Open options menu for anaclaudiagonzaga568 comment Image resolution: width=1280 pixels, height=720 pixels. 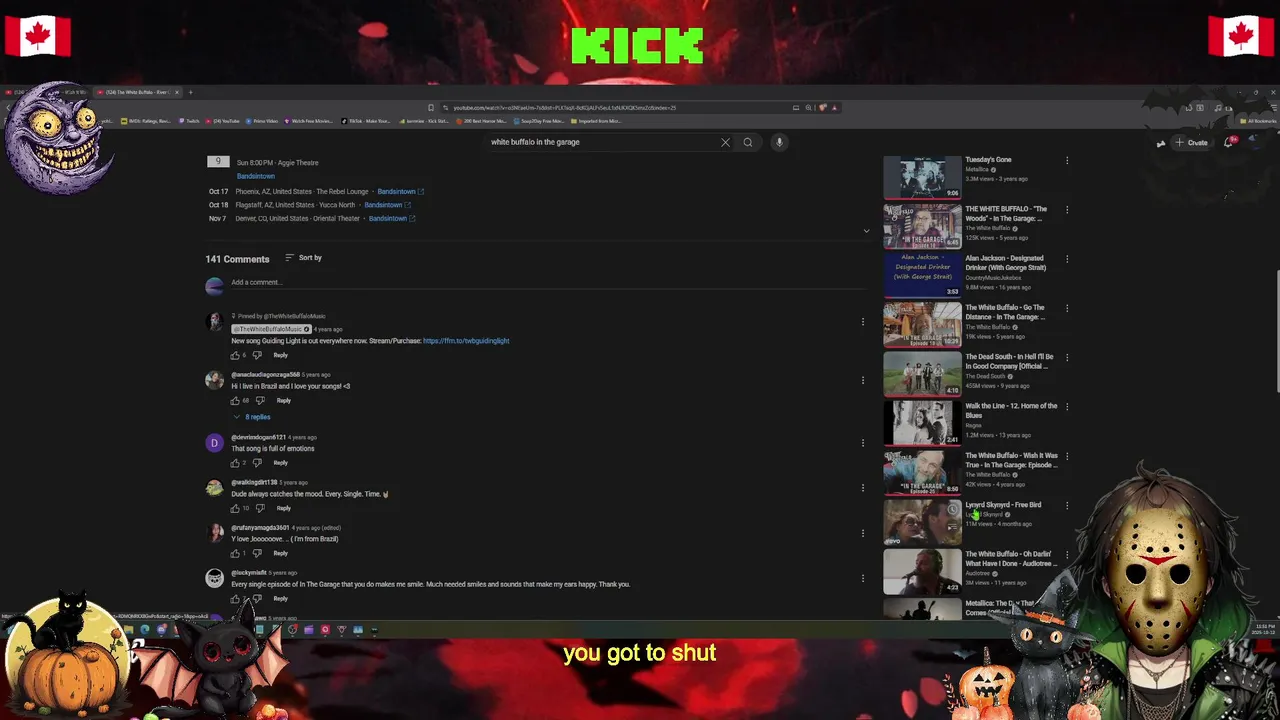point(863,380)
